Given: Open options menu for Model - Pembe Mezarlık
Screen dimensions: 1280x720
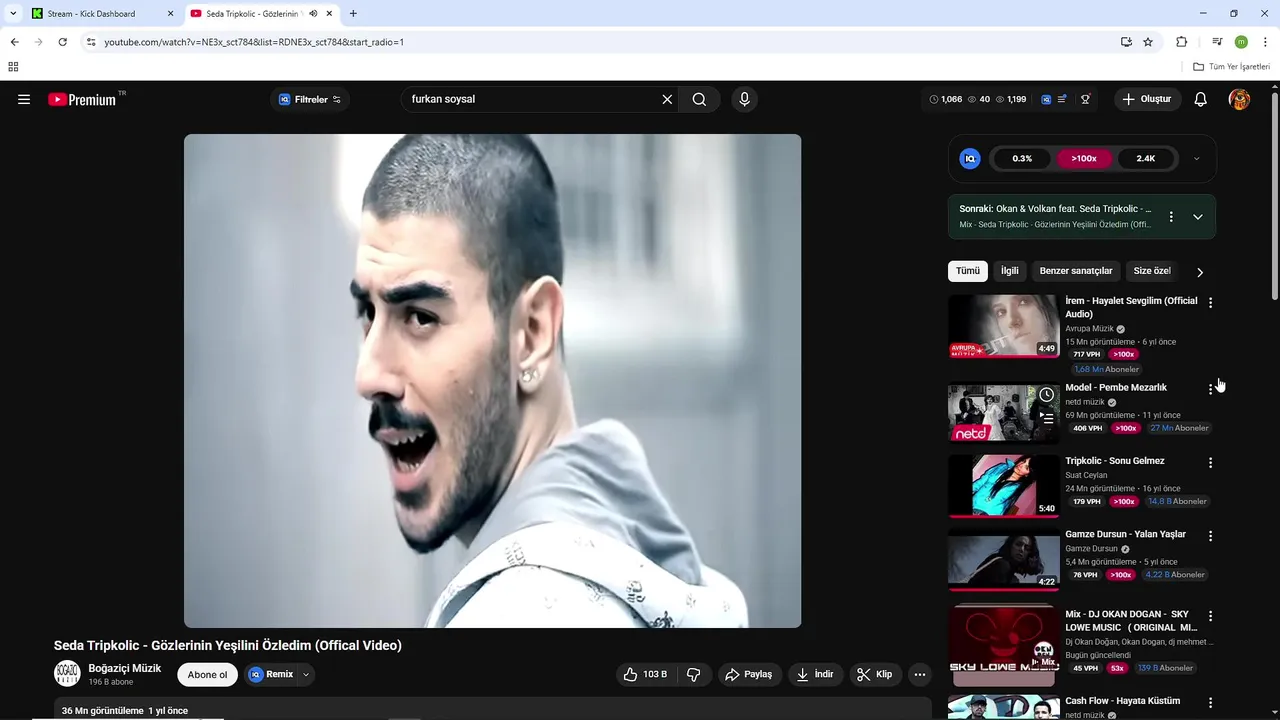Looking at the screenshot, I should (x=1210, y=389).
